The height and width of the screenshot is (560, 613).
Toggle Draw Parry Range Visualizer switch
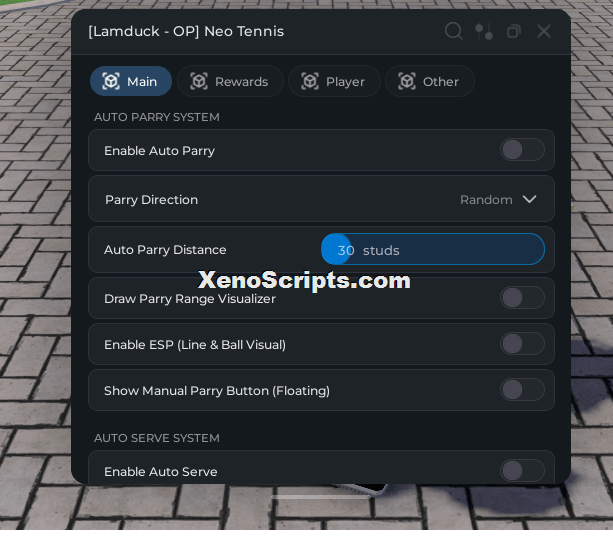[x=522, y=298]
